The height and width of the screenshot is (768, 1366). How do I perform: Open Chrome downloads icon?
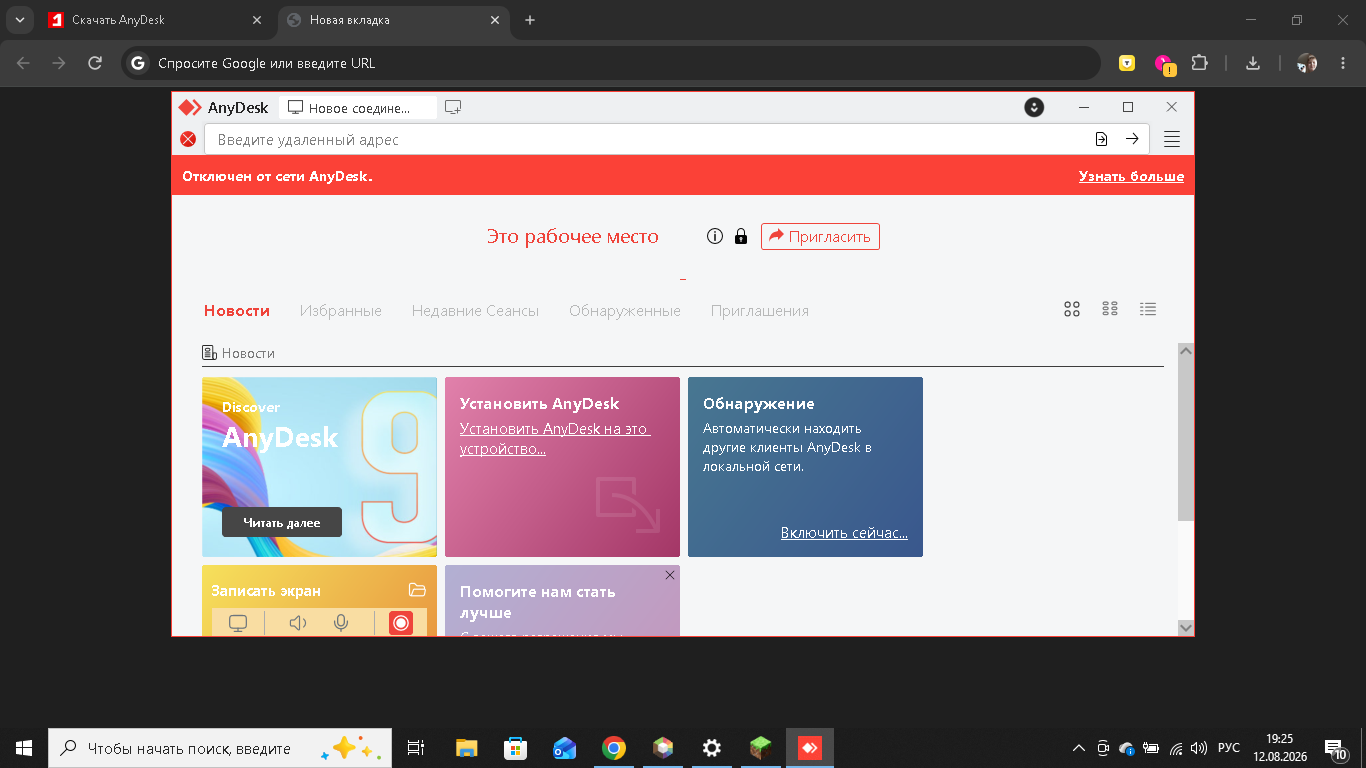[1252, 63]
